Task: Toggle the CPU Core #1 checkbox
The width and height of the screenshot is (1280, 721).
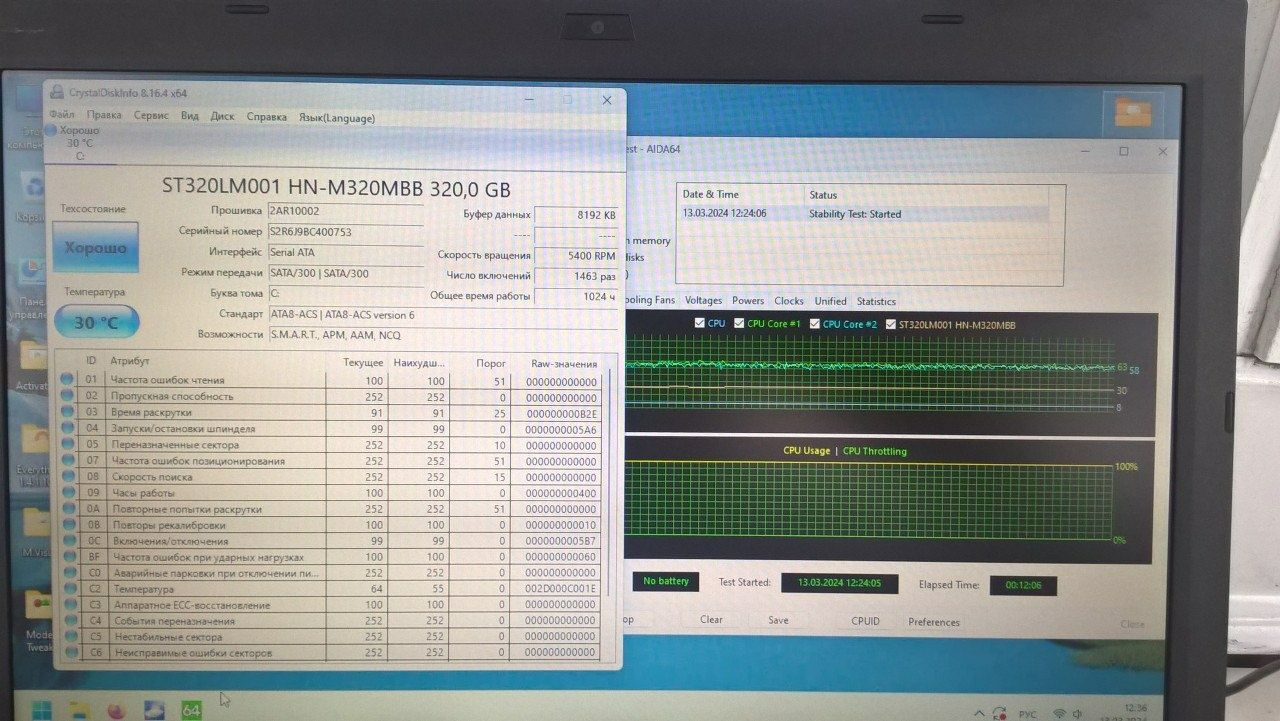Action: tap(739, 324)
